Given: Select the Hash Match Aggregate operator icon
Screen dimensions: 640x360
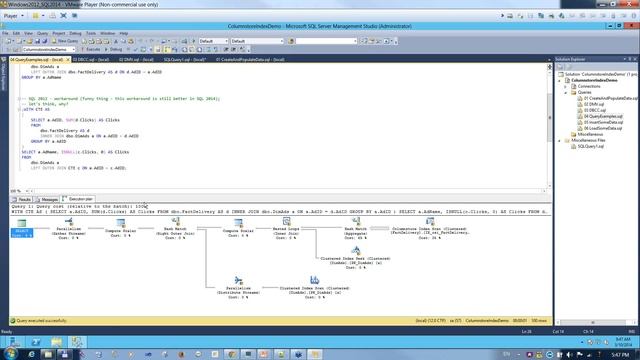Looking at the screenshot, I should click(x=356, y=221).
